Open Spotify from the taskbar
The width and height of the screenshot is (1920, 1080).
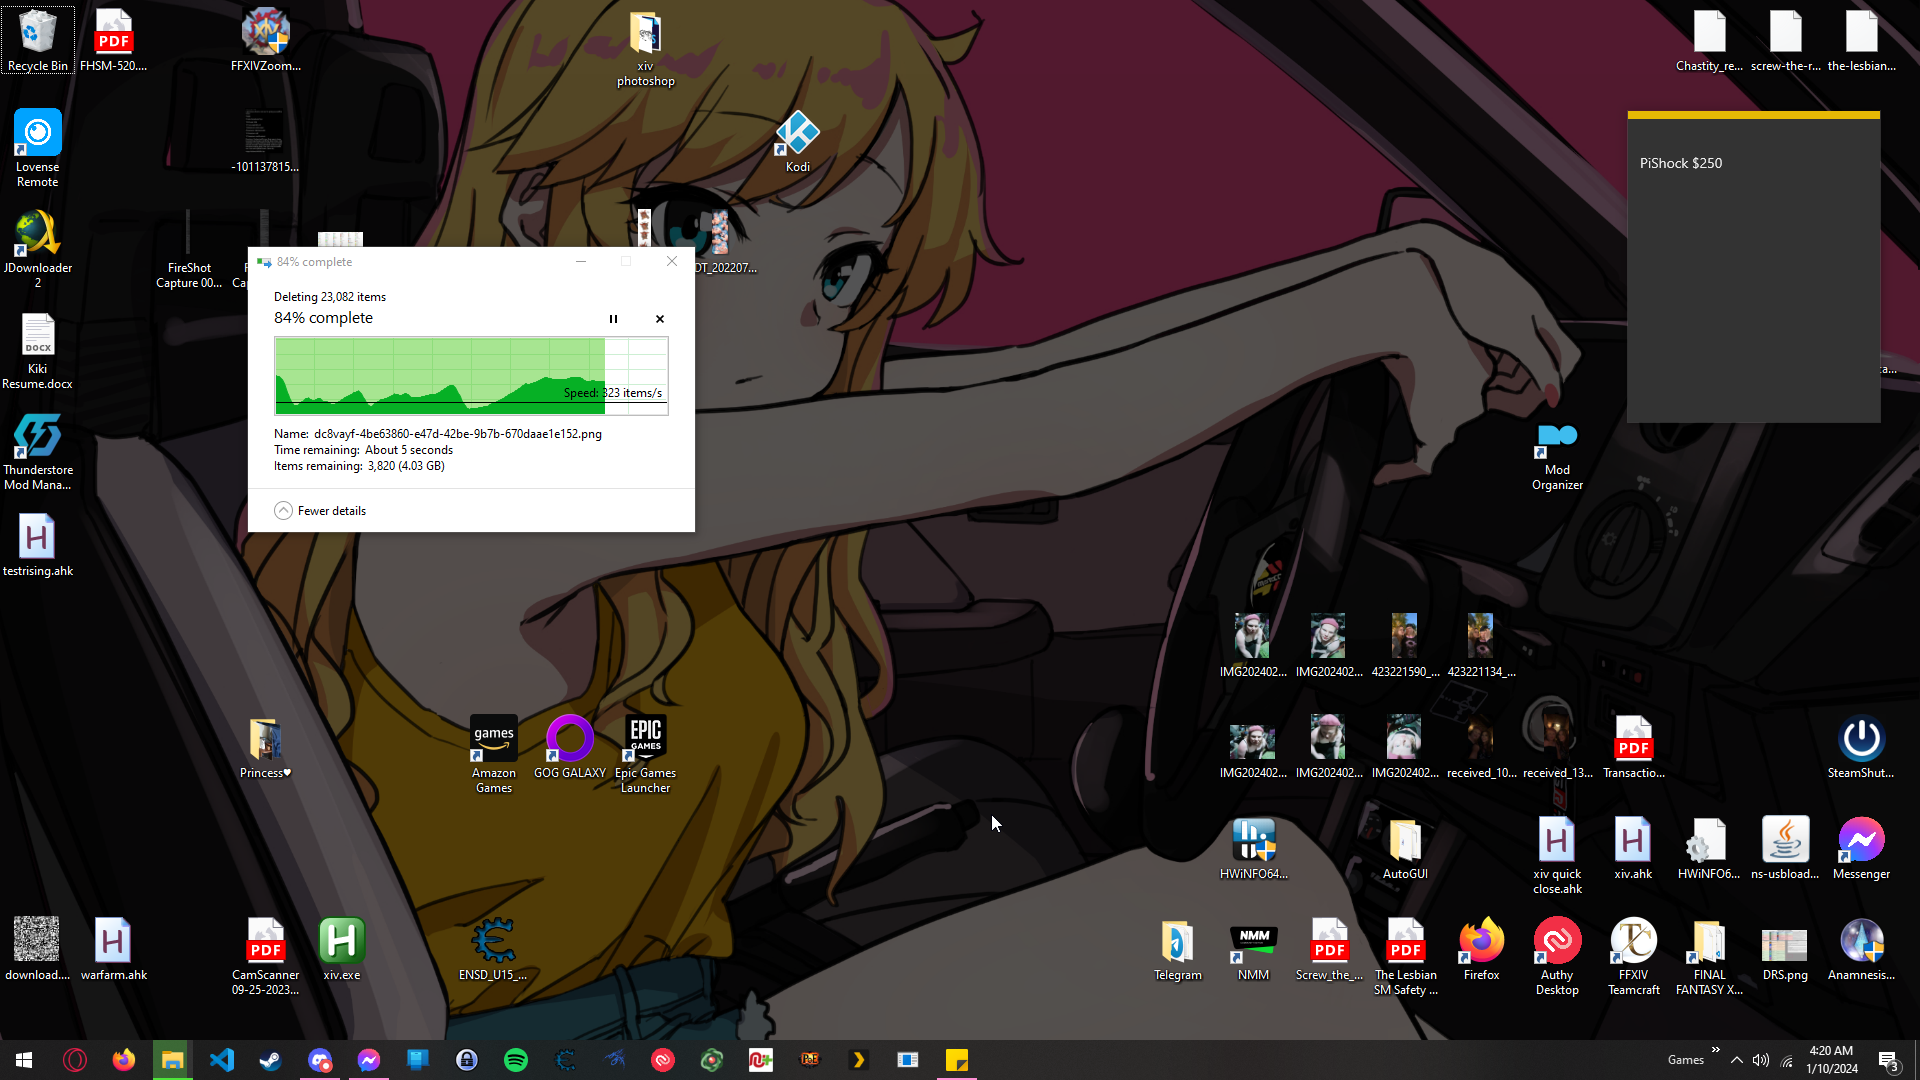tap(516, 1060)
